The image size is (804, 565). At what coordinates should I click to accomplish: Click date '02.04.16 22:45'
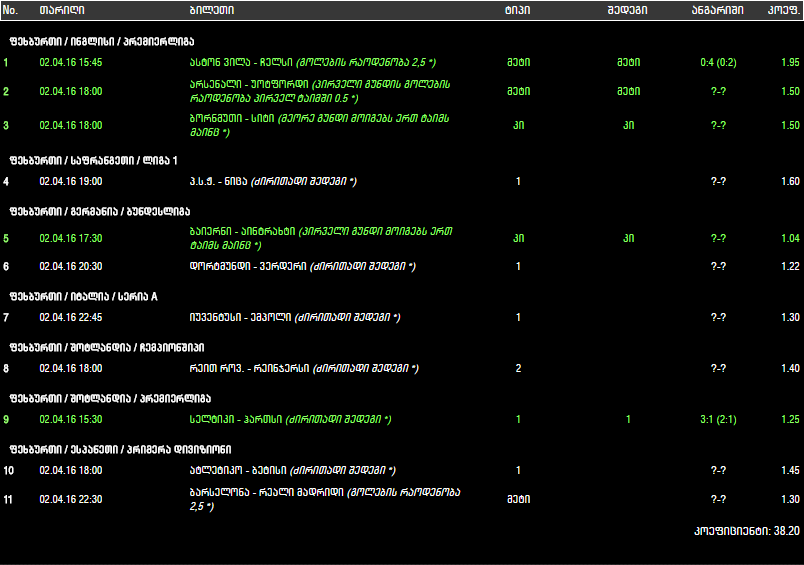coord(71,317)
